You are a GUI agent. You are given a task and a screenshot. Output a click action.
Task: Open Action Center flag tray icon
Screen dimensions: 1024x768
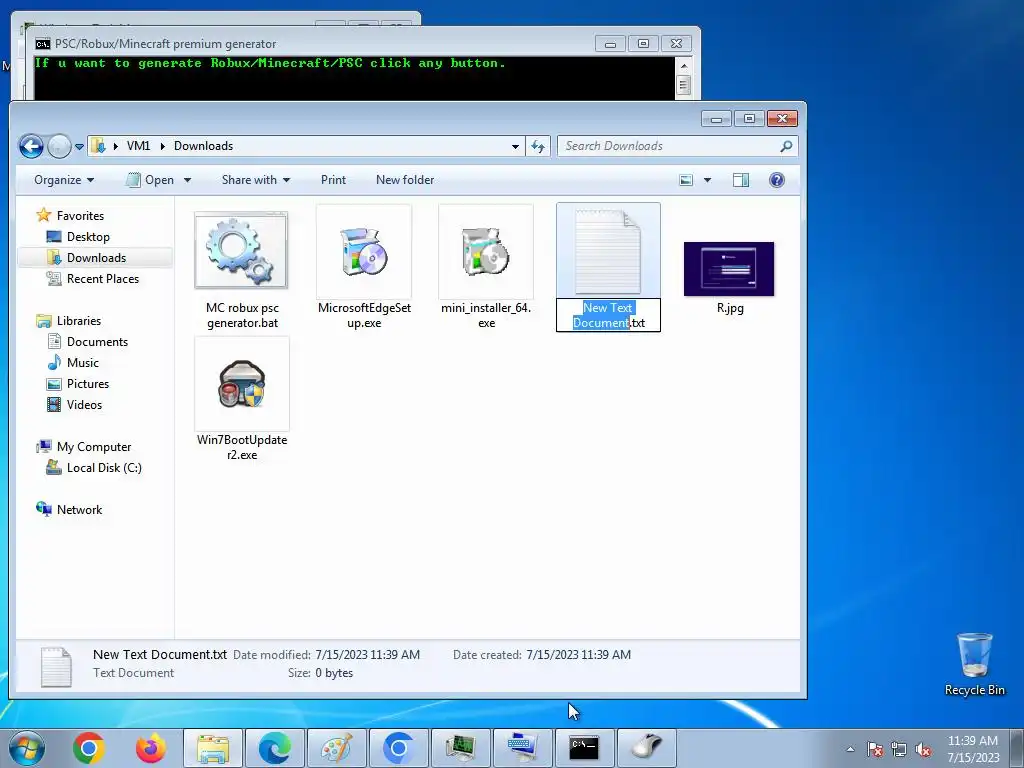tap(875, 749)
